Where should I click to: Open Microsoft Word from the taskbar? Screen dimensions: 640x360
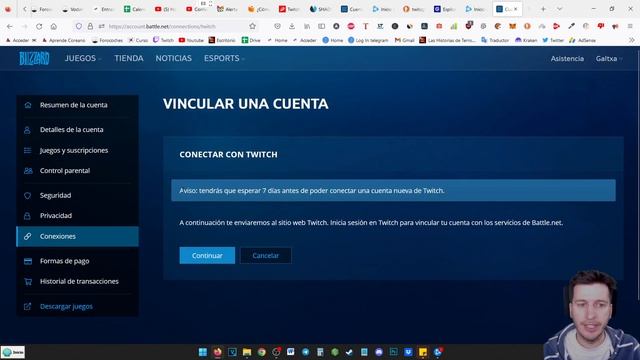291,352
